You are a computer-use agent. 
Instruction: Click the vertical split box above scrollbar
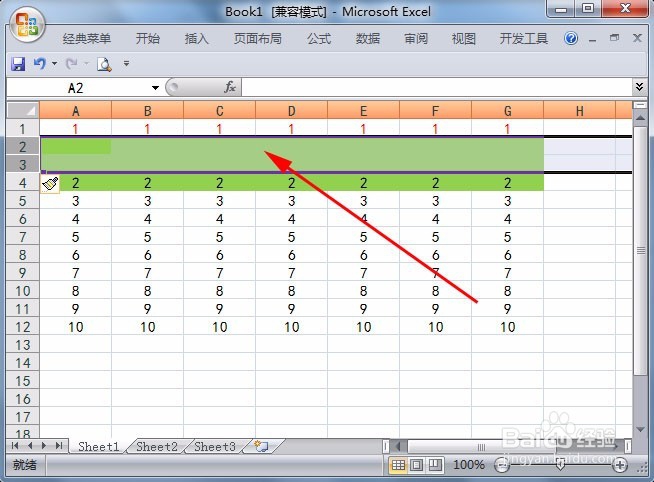(x=640, y=105)
